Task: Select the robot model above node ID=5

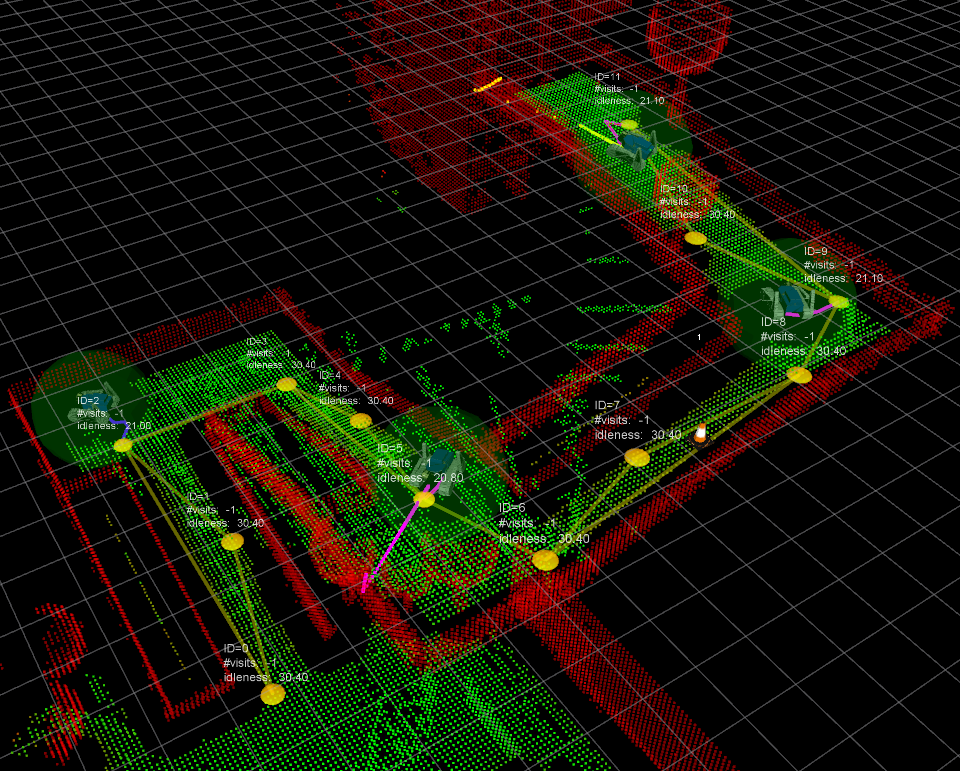Action: (x=439, y=470)
